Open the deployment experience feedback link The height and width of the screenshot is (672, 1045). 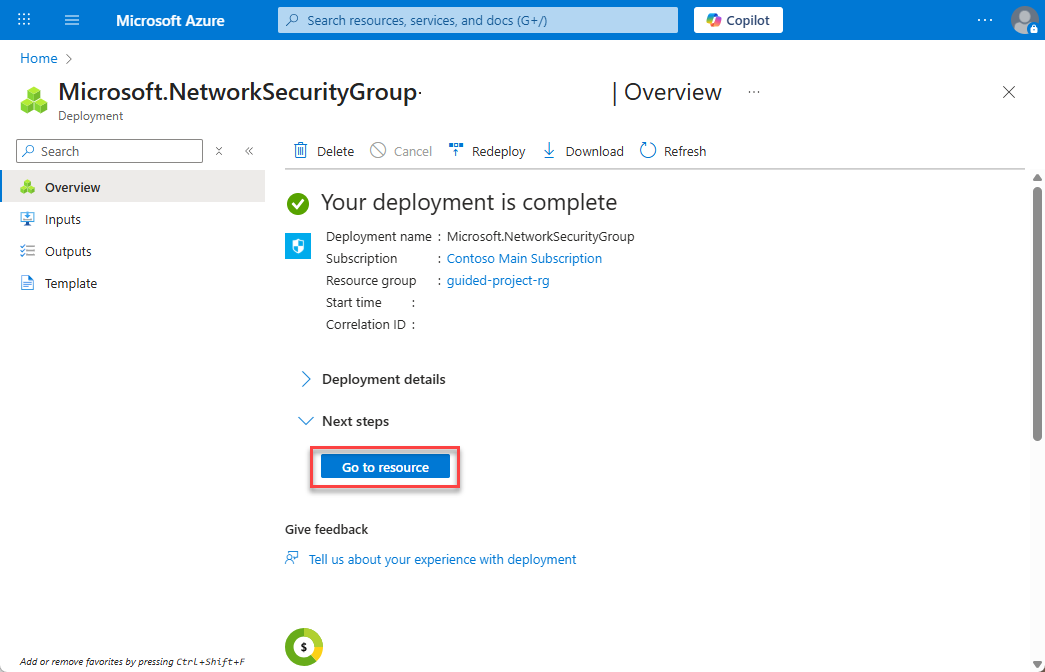(x=442, y=559)
